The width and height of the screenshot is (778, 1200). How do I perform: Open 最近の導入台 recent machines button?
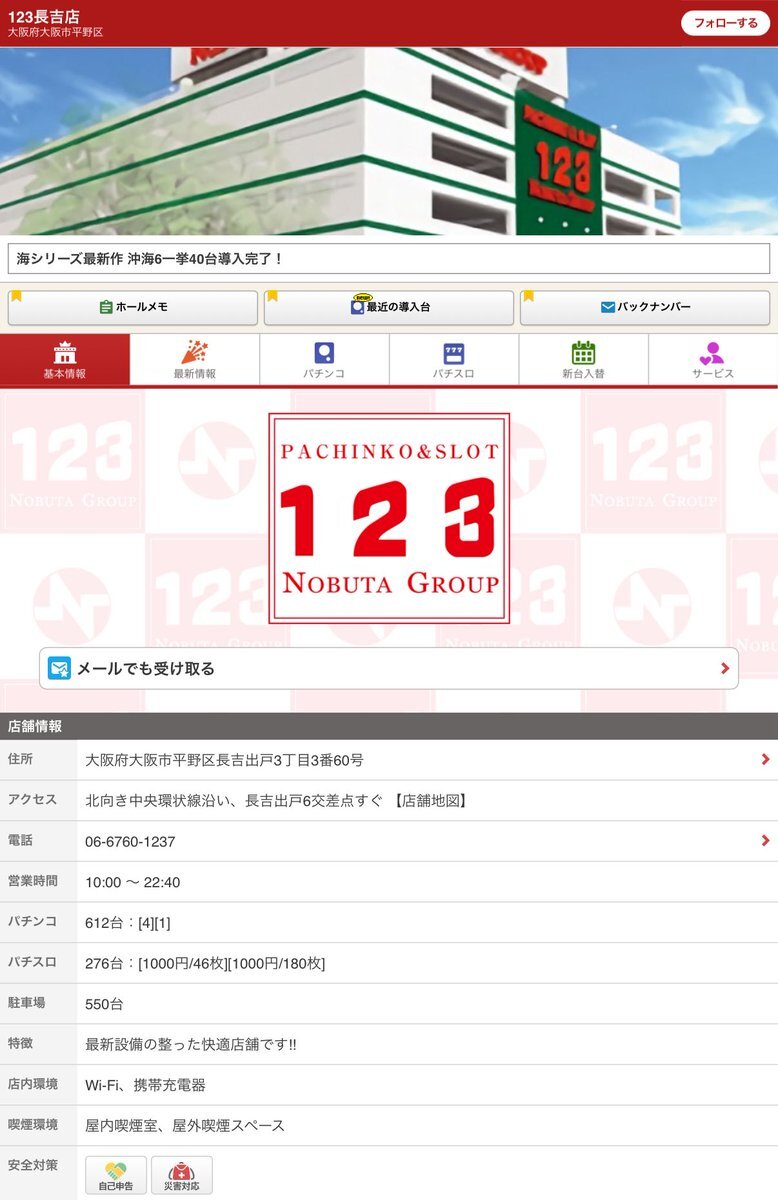389,307
